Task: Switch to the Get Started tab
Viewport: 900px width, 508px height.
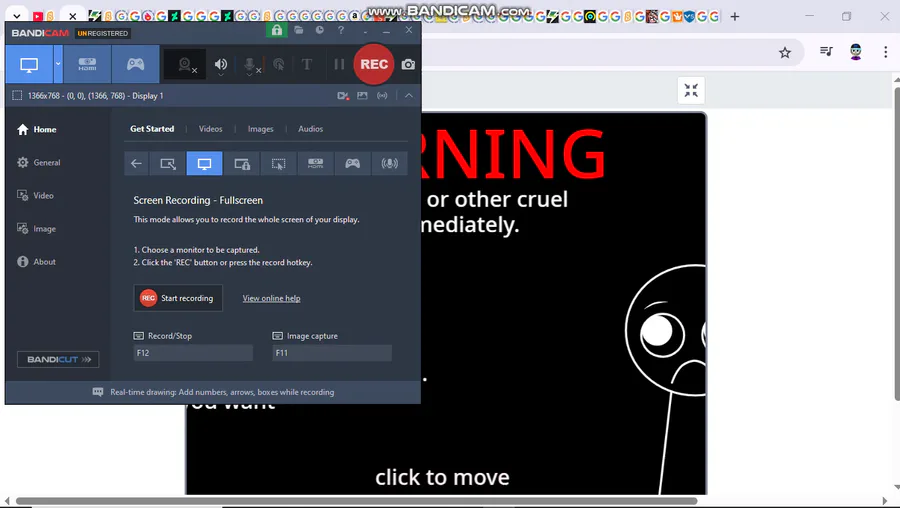Action: (152, 129)
